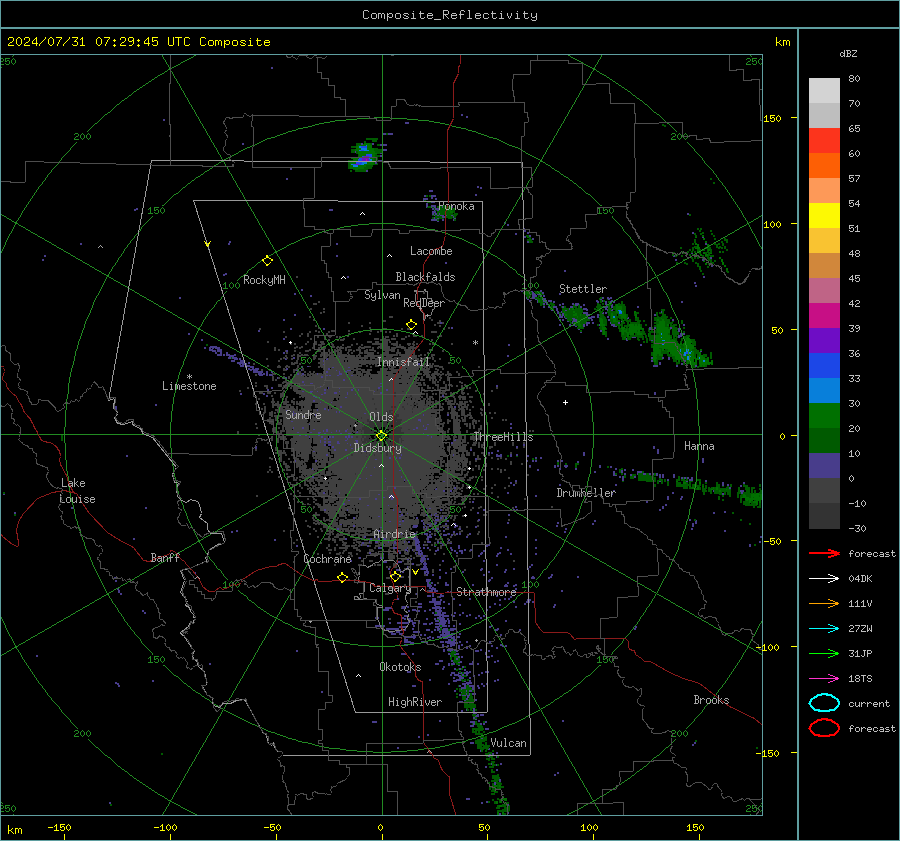This screenshot has width=900, height=841.
Task: Select the Brooks city label
Action: tap(711, 700)
